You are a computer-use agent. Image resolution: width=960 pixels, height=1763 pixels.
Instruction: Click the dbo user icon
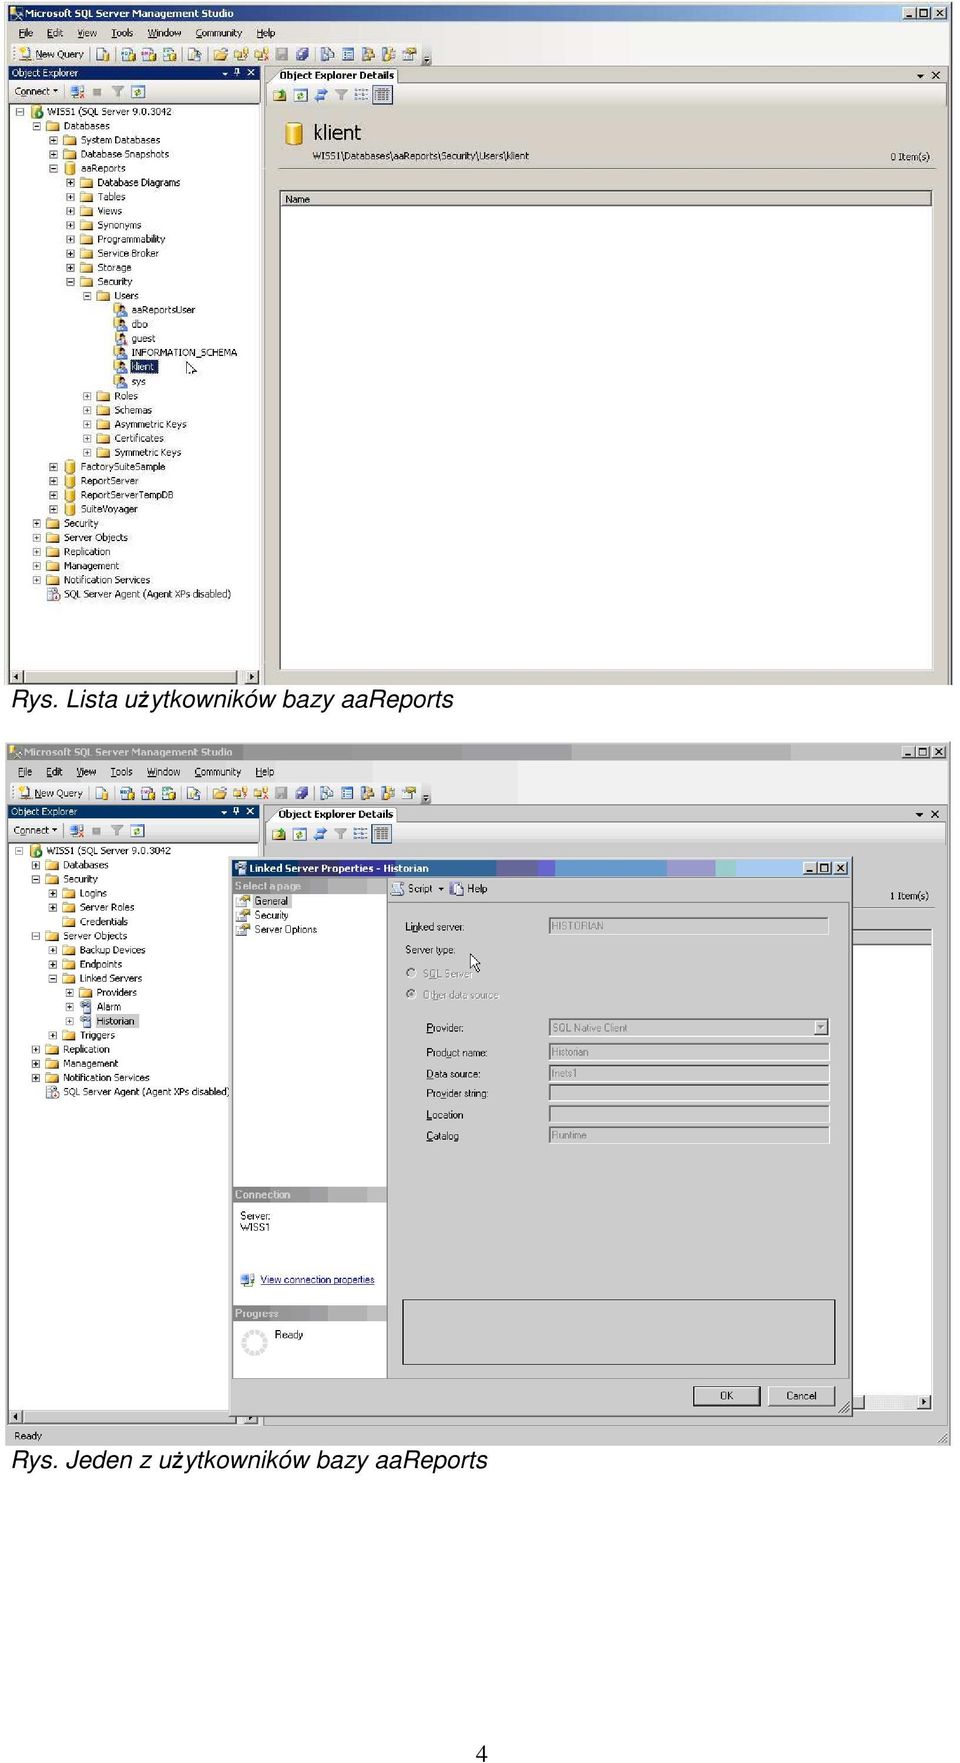pyautogui.click(x=121, y=324)
